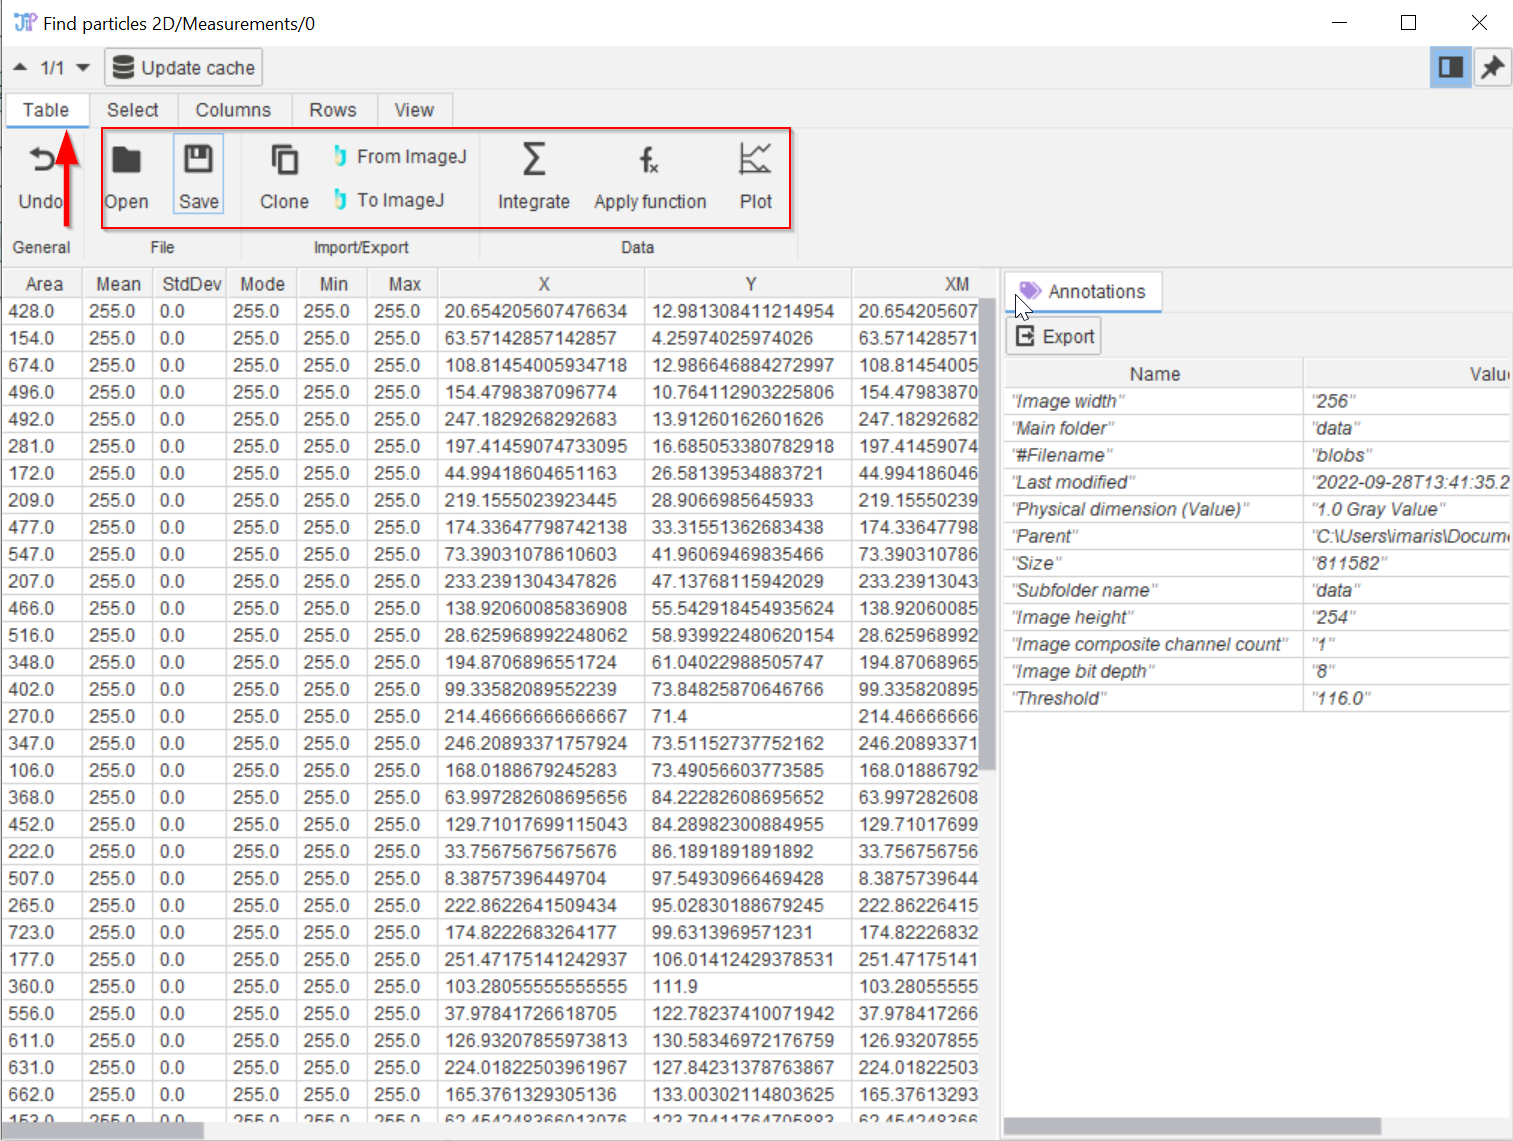Open a table file with Open icon

126,161
